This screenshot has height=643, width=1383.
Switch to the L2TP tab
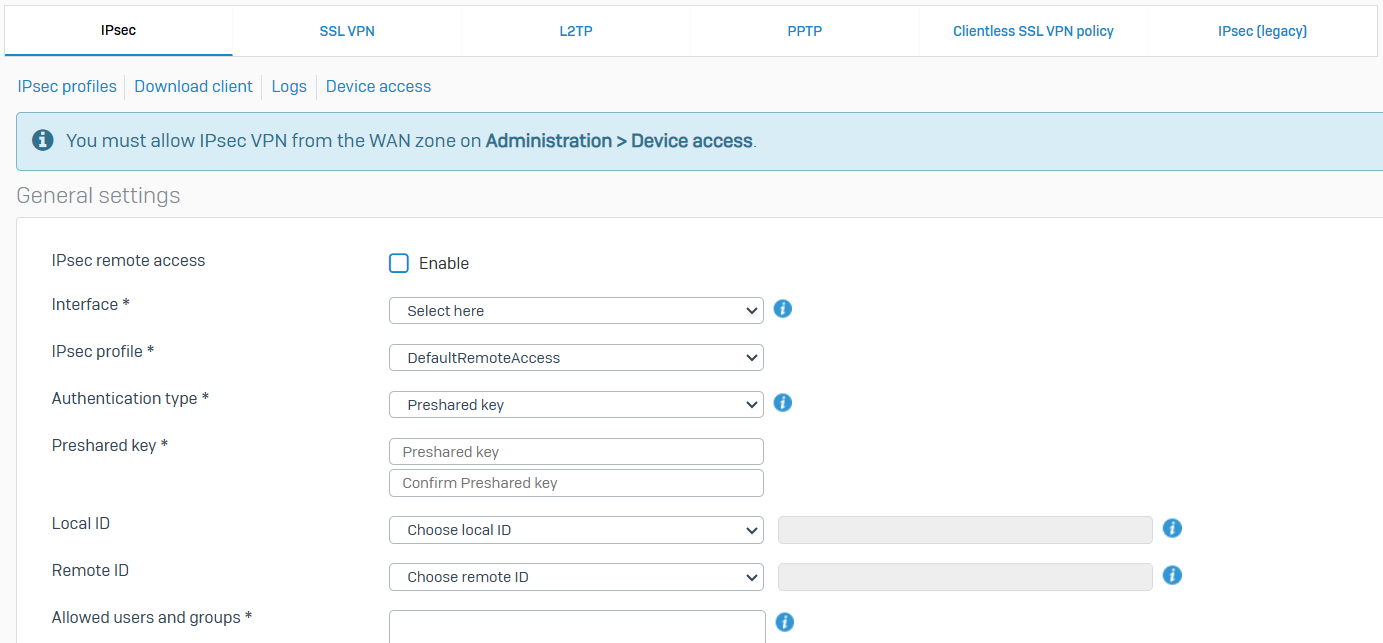[576, 31]
